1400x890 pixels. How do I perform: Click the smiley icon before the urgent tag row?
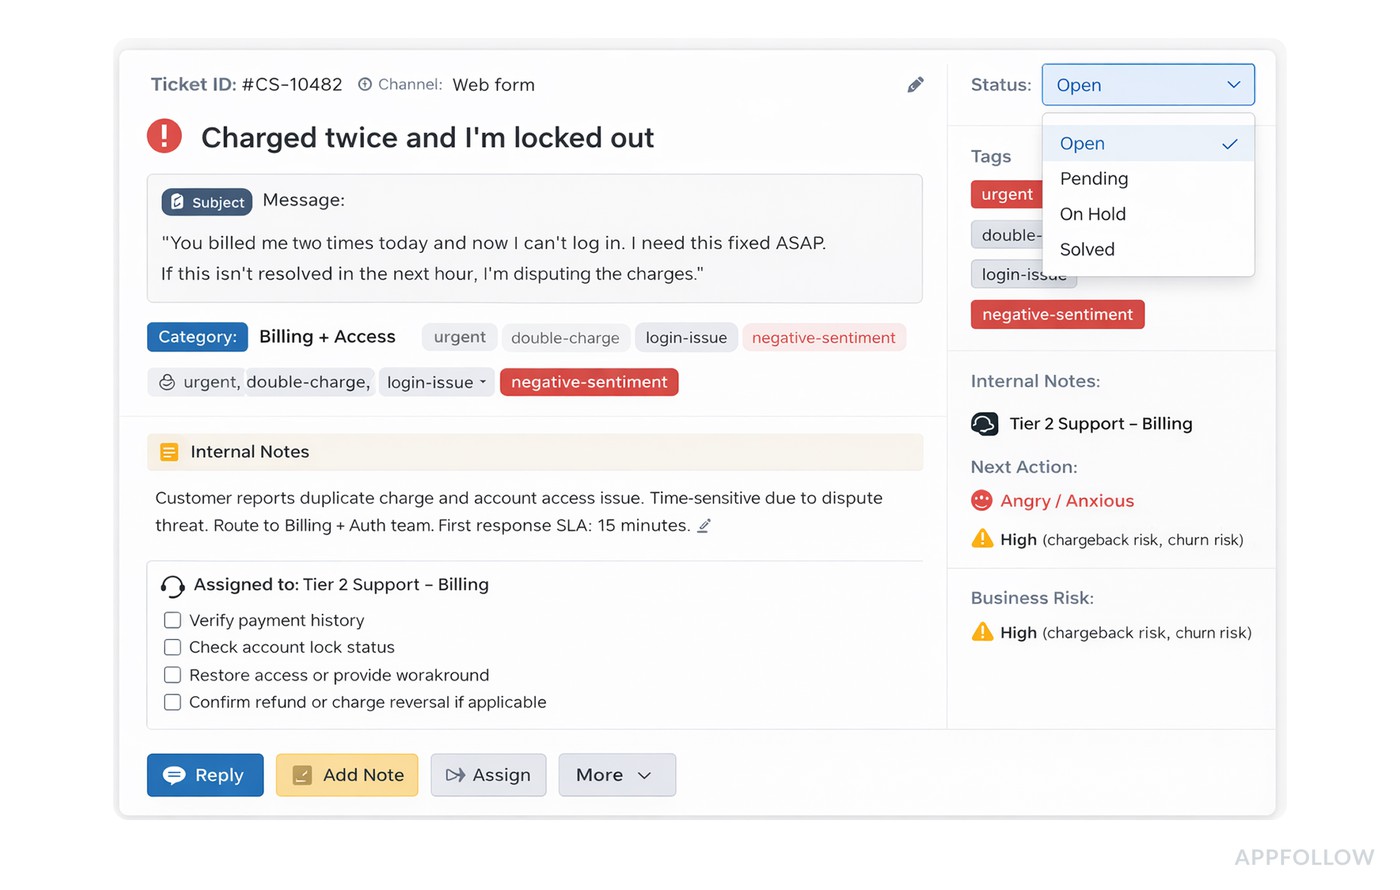point(167,382)
